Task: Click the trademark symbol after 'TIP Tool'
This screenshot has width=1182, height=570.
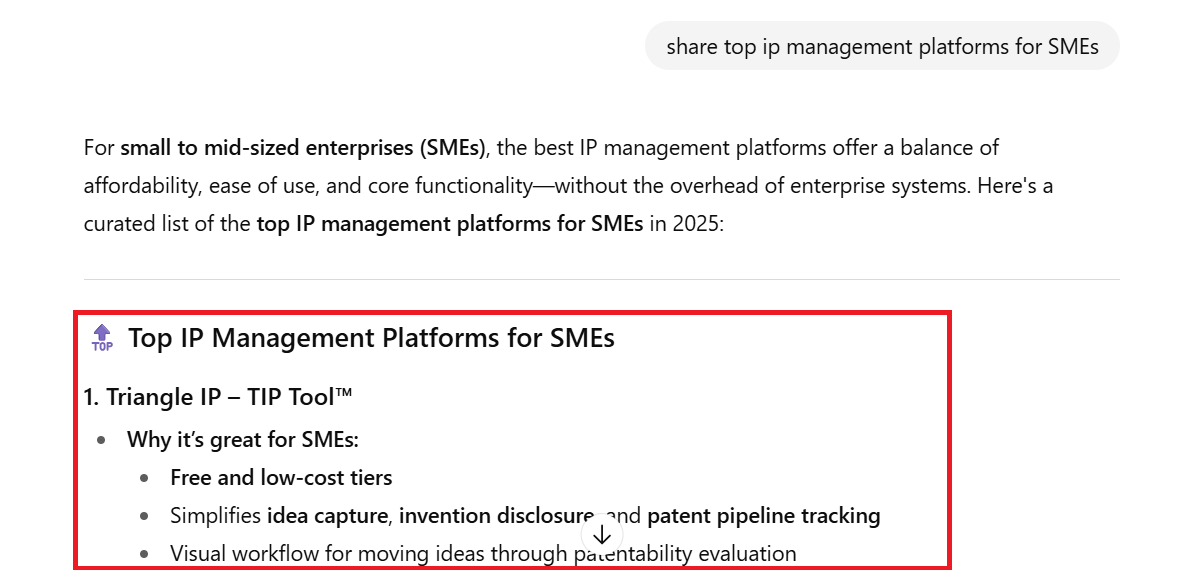Action: [x=344, y=393]
